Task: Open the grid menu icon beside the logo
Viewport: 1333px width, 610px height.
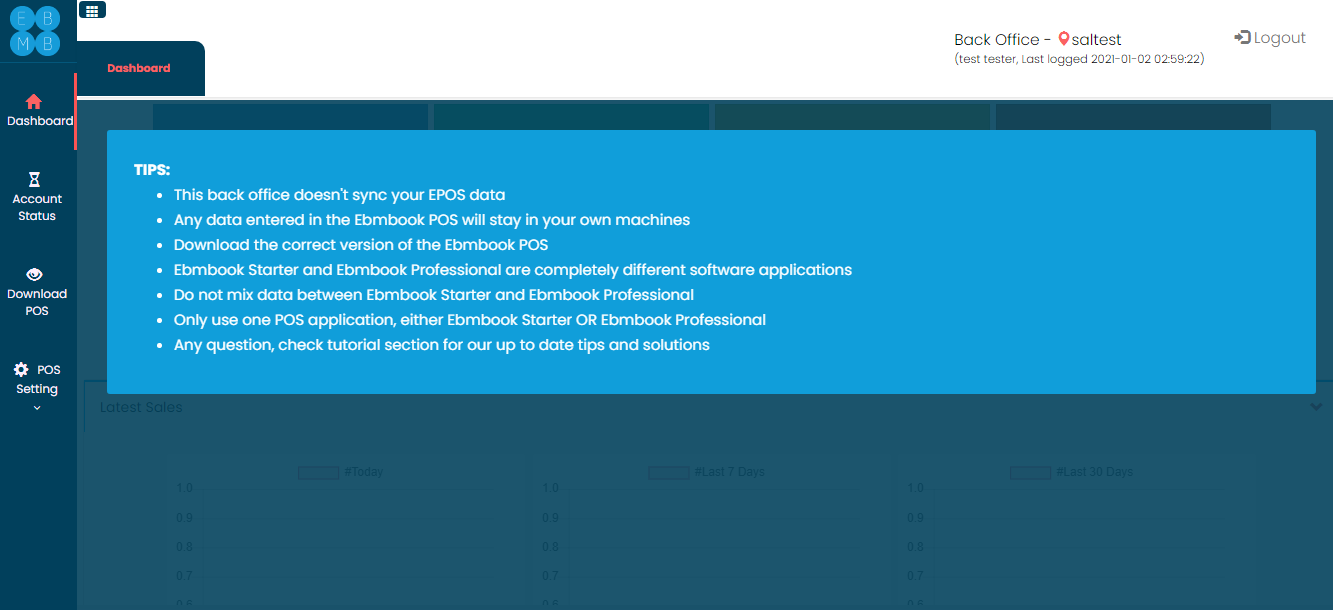Action: pyautogui.click(x=92, y=10)
